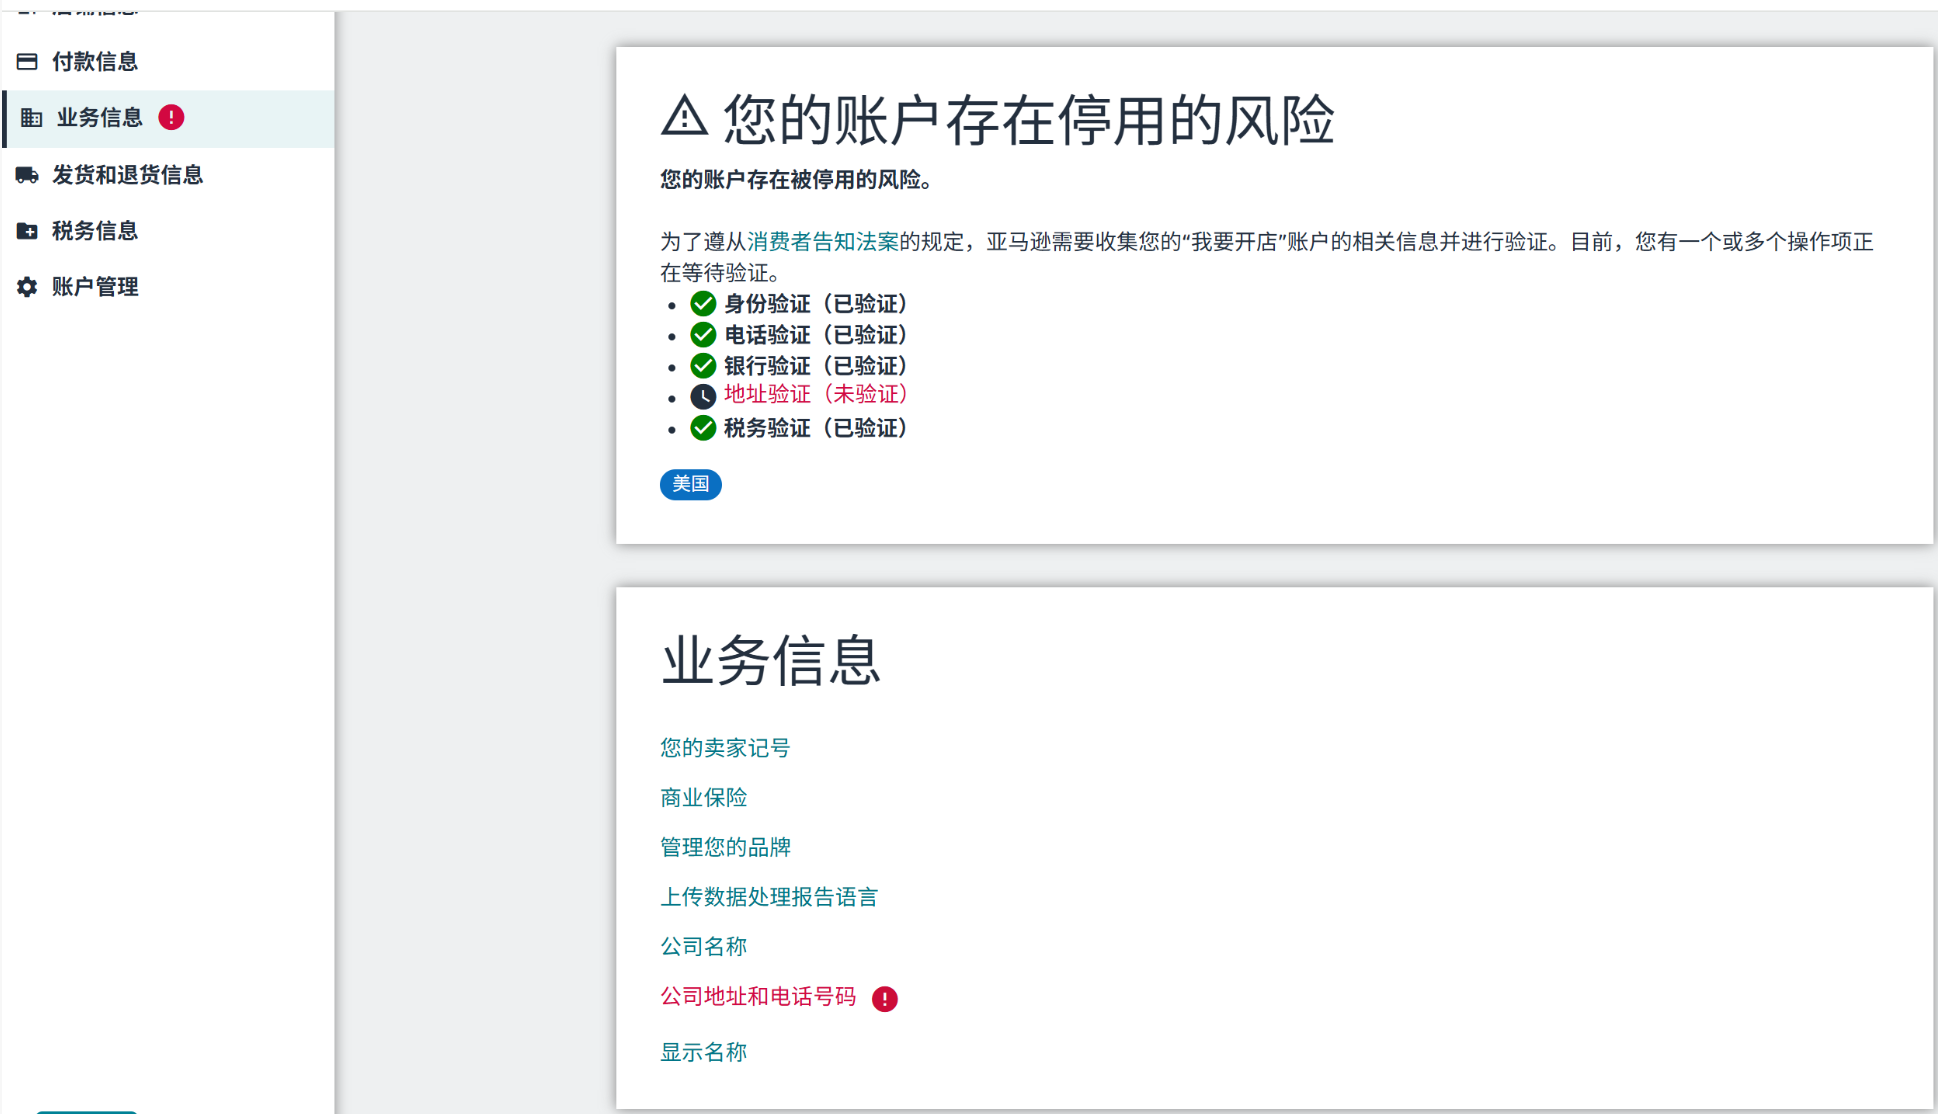Open the 消费者告知法案 link
Image resolution: width=1938 pixels, height=1114 pixels.
point(822,242)
